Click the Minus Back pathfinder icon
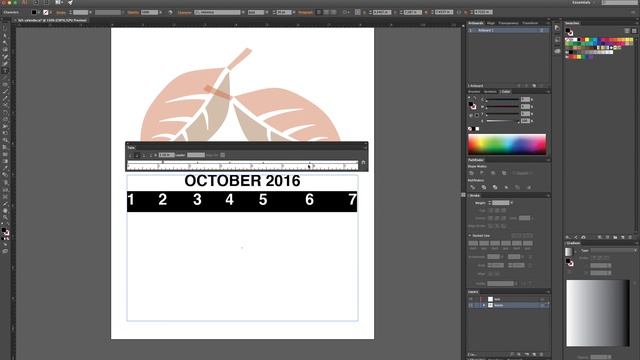The image size is (640, 360). [529, 187]
